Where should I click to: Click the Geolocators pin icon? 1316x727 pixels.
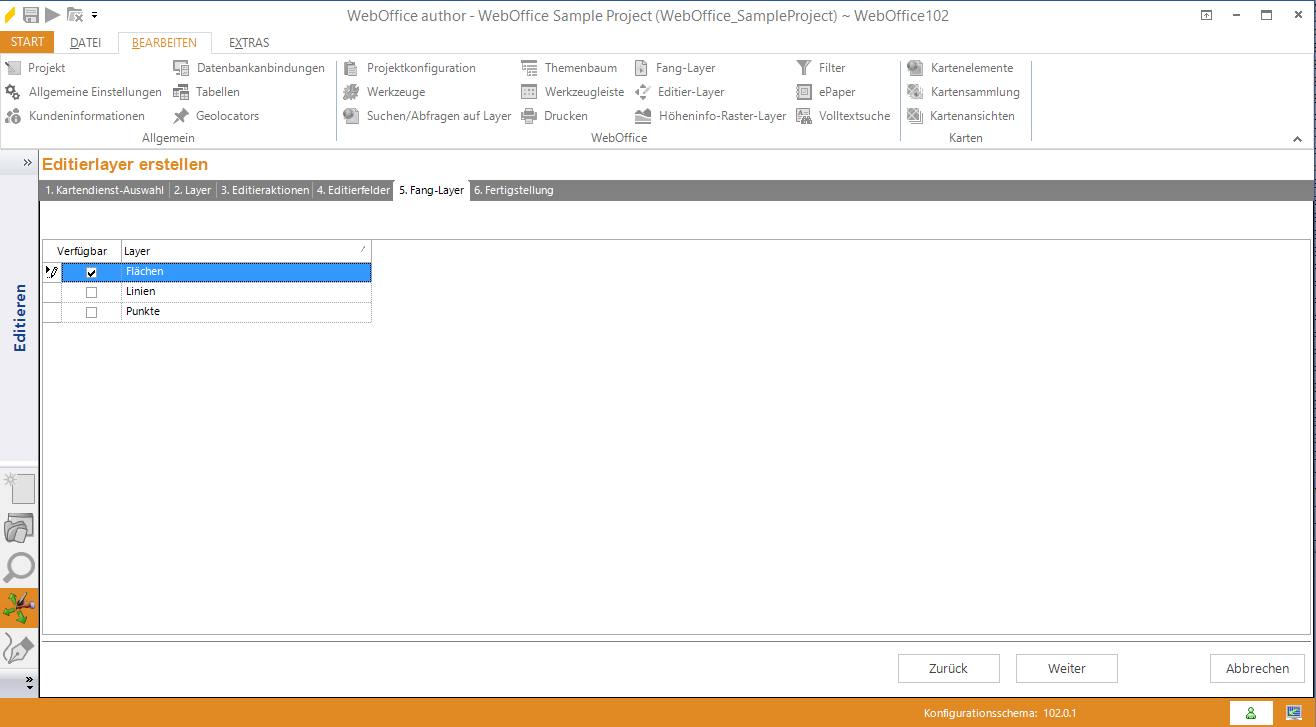click(181, 116)
